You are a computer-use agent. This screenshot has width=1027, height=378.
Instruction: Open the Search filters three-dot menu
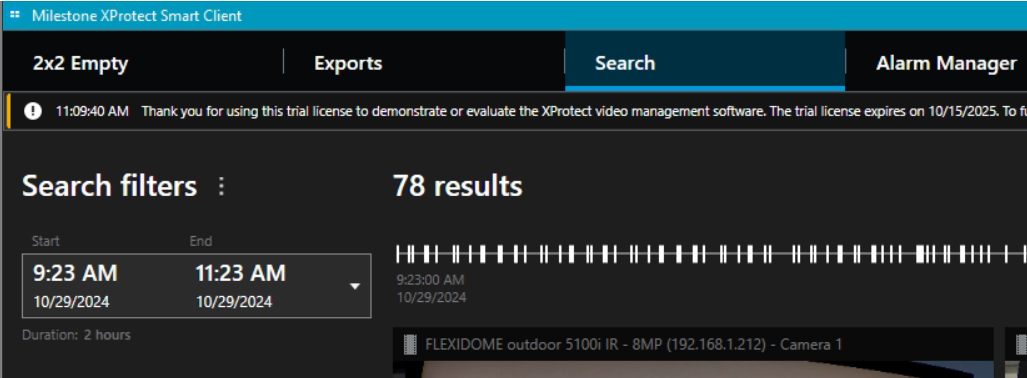click(x=221, y=187)
